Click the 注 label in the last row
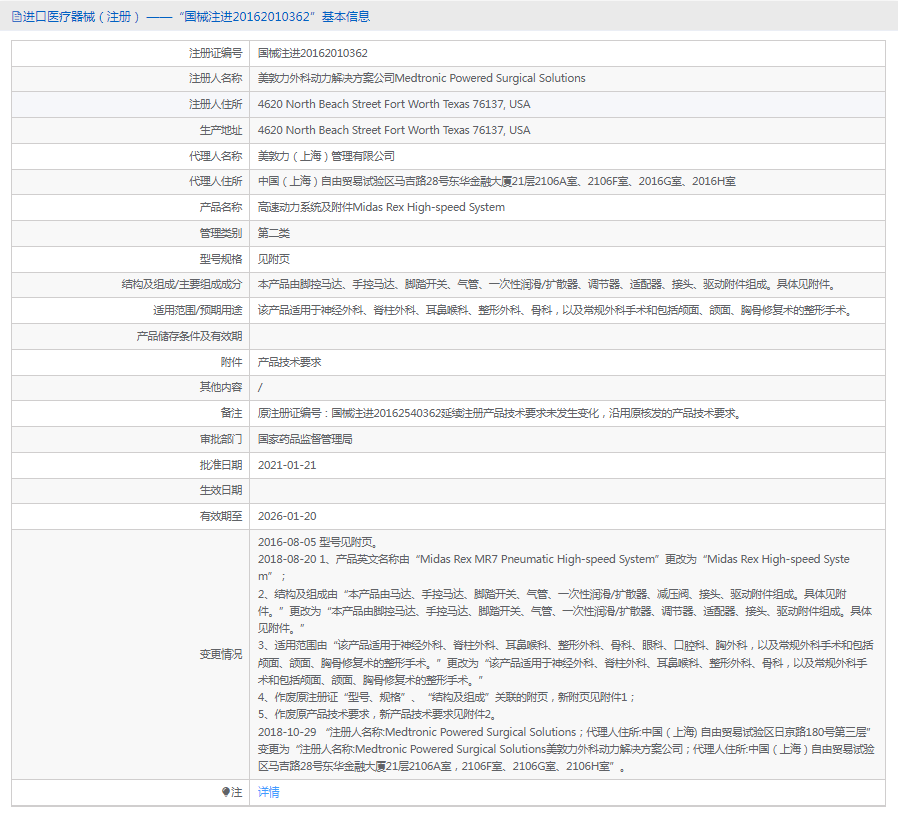Image resolution: width=898 pixels, height=816 pixels. tap(237, 792)
